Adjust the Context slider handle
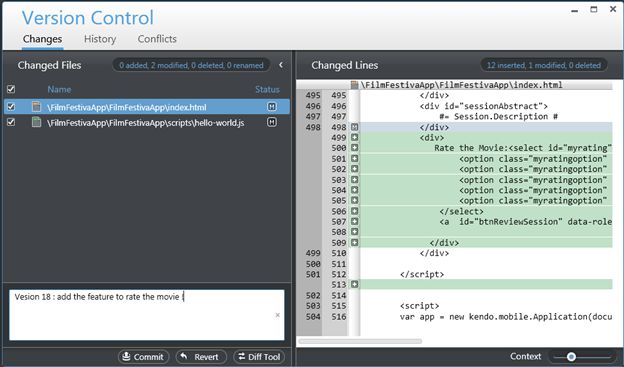This screenshot has width=624, height=367. pyautogui.click(x=571, y=356)
